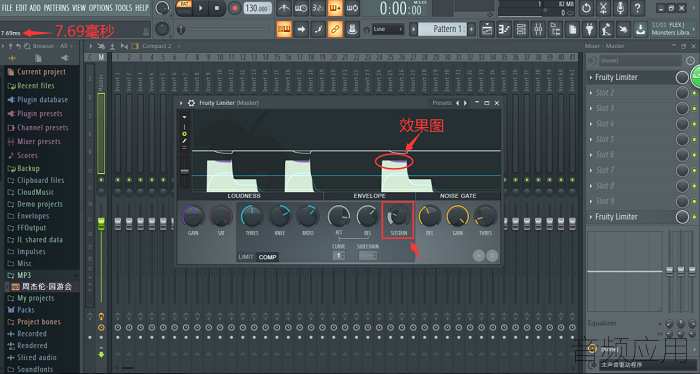
Task: Toggle the countdown before recording icon
Action: [318, 8]
